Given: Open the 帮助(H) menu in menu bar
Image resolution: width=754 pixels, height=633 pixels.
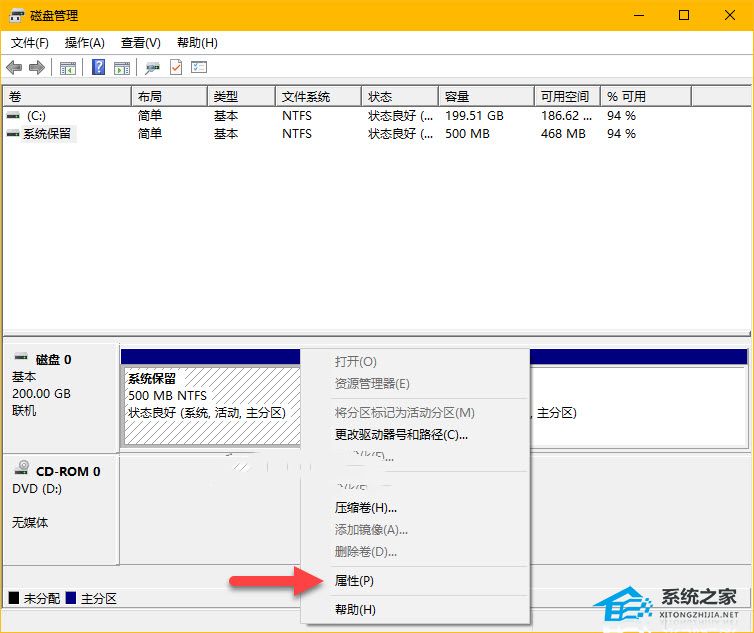Looking at the screenshot, I should (197, 43).
